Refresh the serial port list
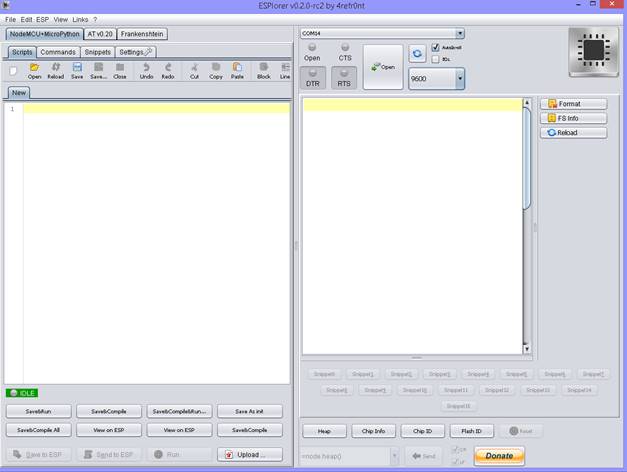627x472 pixels. coord(417,54)
